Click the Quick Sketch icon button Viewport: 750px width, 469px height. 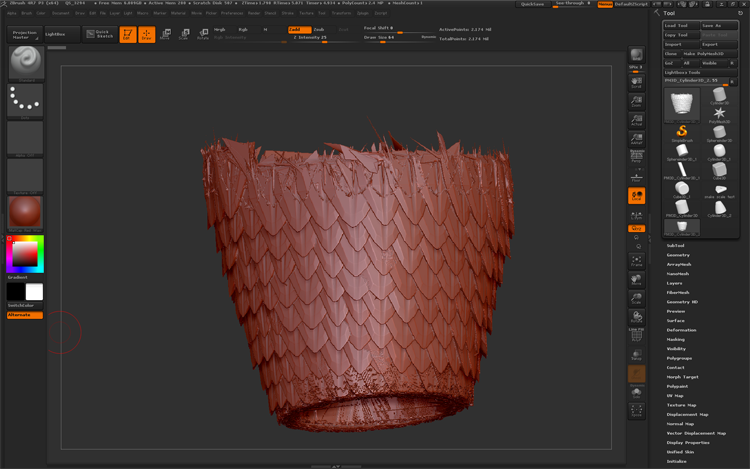click(x=100, y=34)
